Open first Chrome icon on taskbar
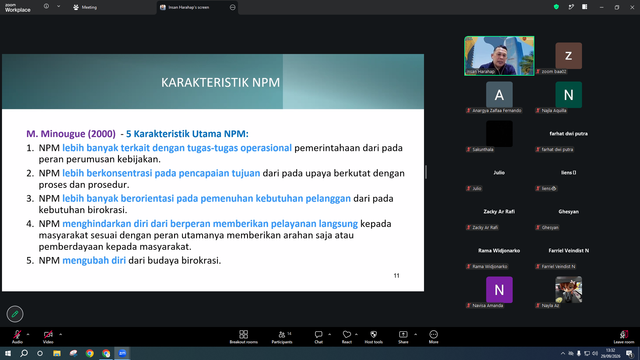This screenshot has width=640, height=360. point(89,353)
